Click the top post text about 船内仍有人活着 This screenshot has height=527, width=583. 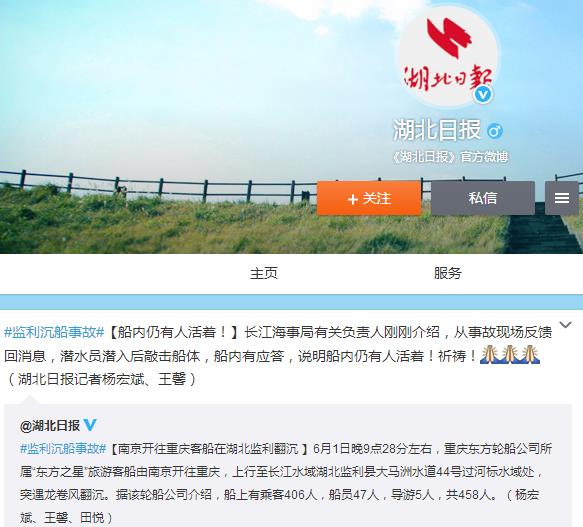[x=278, y=356]
